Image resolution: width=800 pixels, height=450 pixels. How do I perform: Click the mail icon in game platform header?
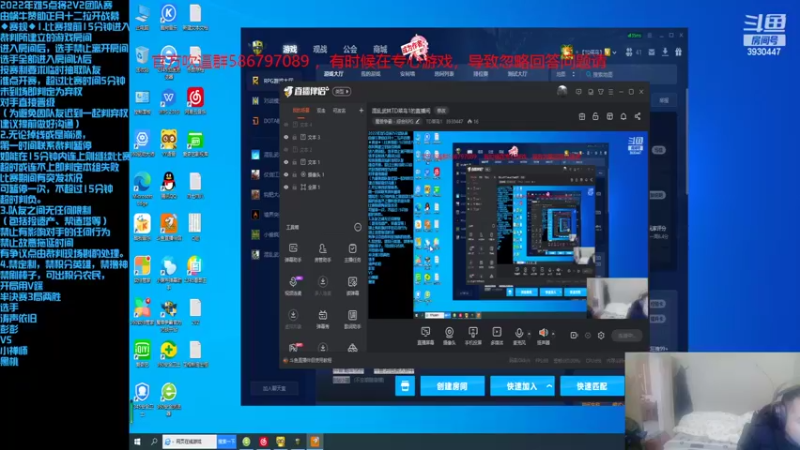[652, 52]
